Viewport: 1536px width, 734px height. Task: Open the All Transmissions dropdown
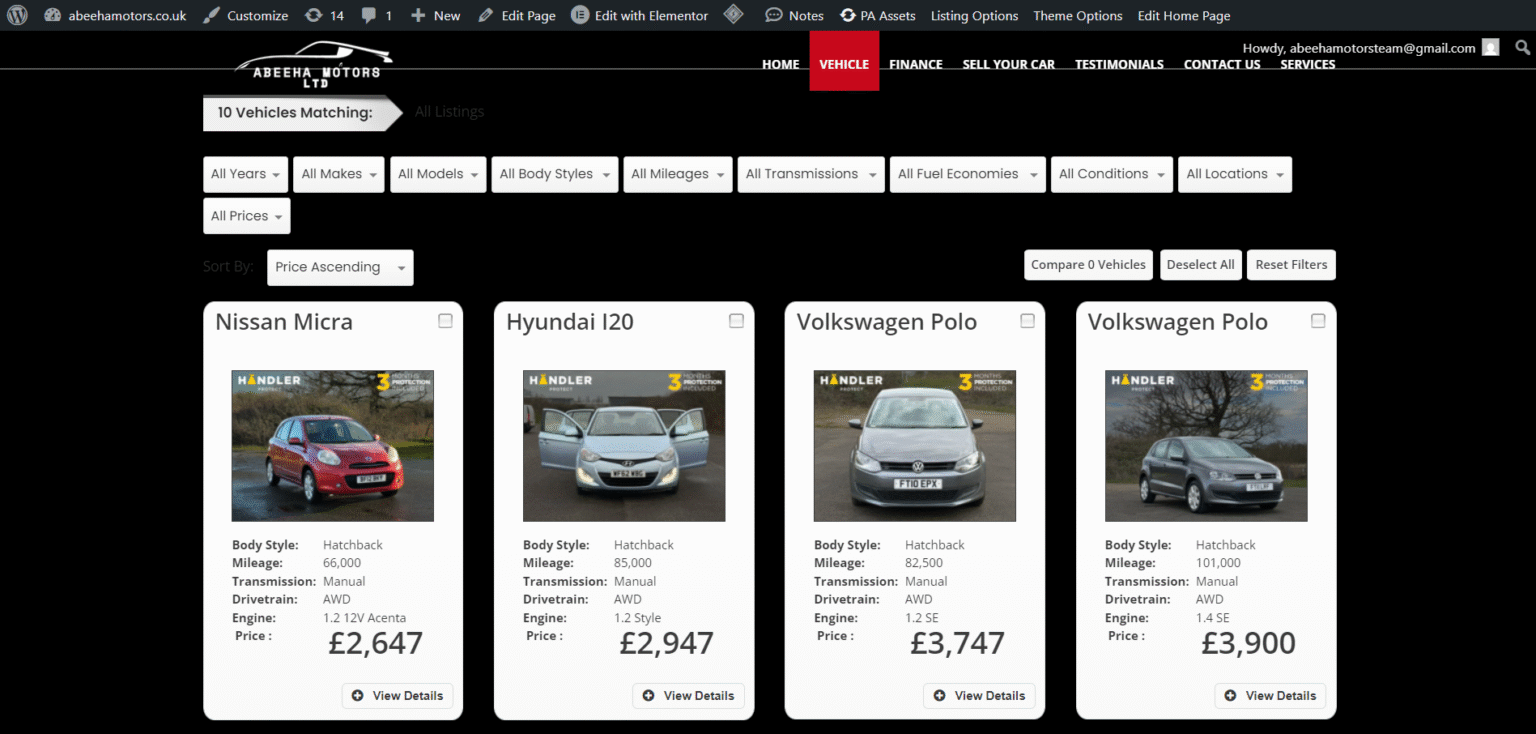[810, 174]
